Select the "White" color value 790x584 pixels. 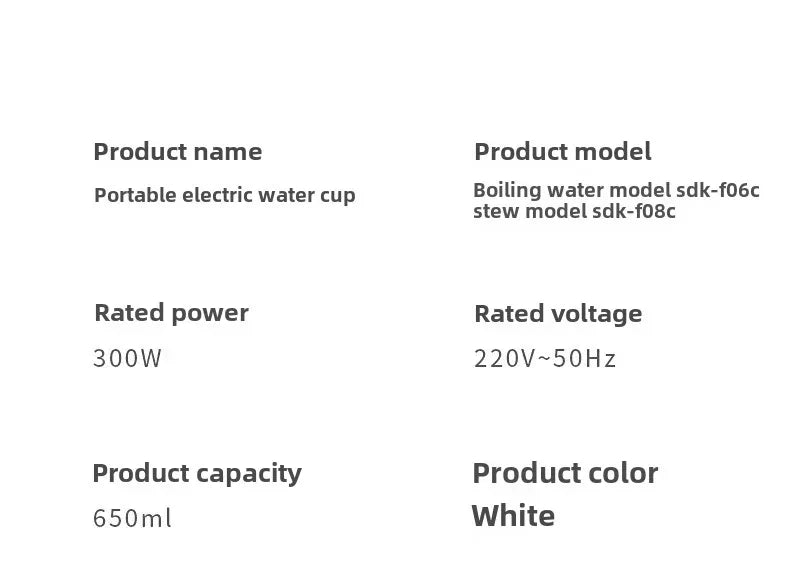tap(513, 516)
